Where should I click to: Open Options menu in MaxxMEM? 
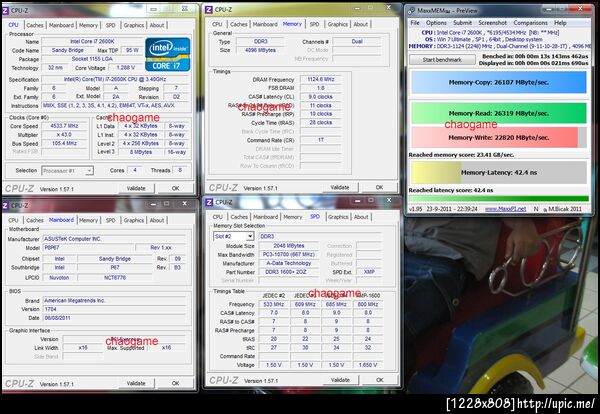pyautogui.click(x=436, y=23)
